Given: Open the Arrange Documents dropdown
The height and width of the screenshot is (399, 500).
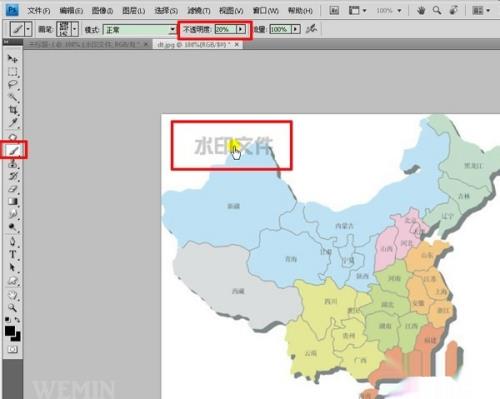Looking at the screenshot, I should [x=481, y=11].
